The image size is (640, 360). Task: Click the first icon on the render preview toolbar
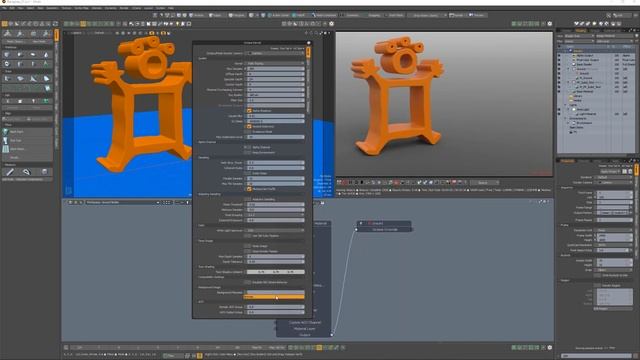pos(339,182)
